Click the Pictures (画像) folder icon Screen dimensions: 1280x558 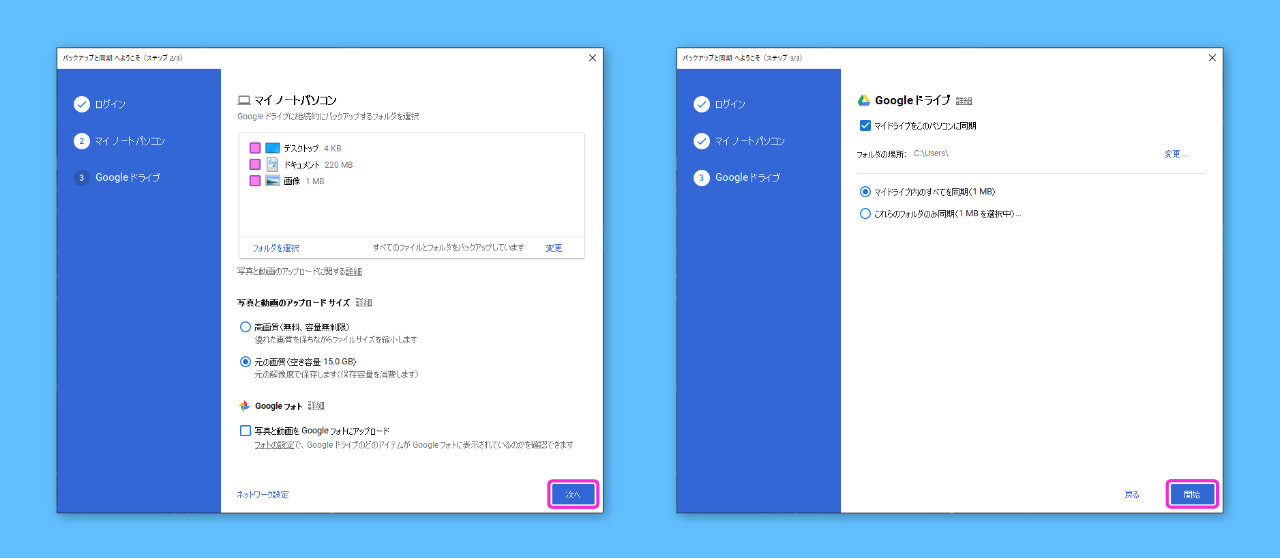272,181
